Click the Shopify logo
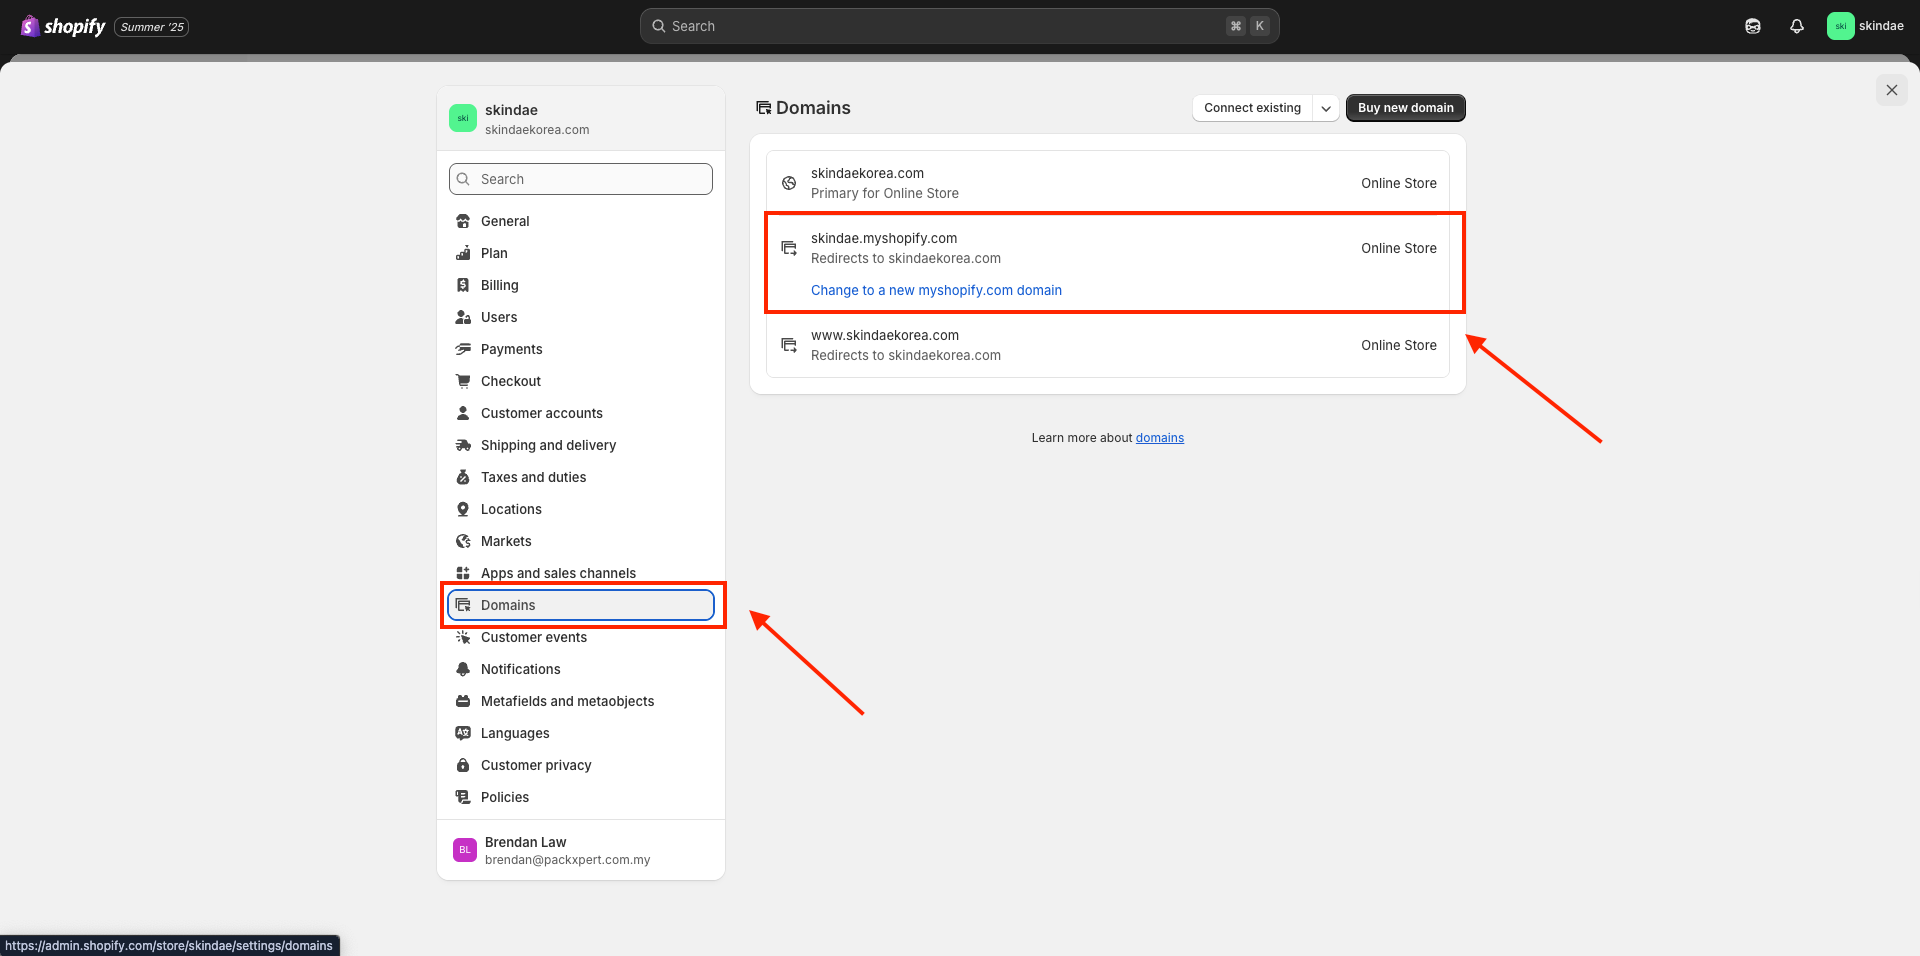Viewport: 1920px width, 956px height. 63,26
